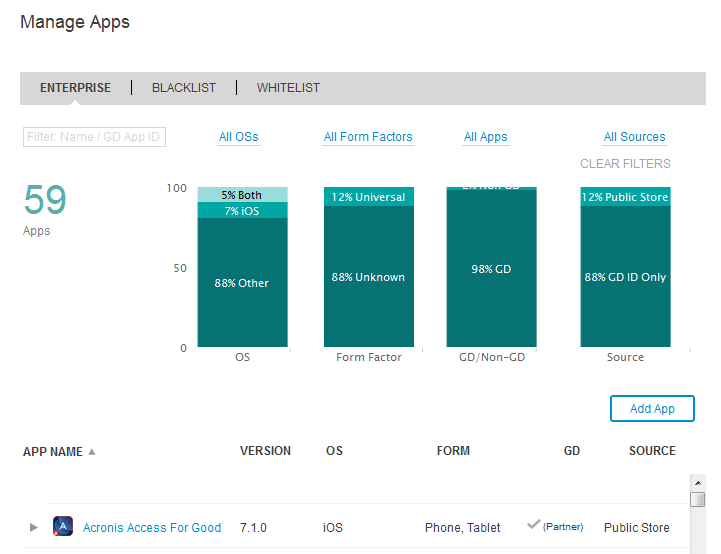Click the Filter Name / GD App ID field
This screenshot has width=721, height=554.
coord(94,137)
